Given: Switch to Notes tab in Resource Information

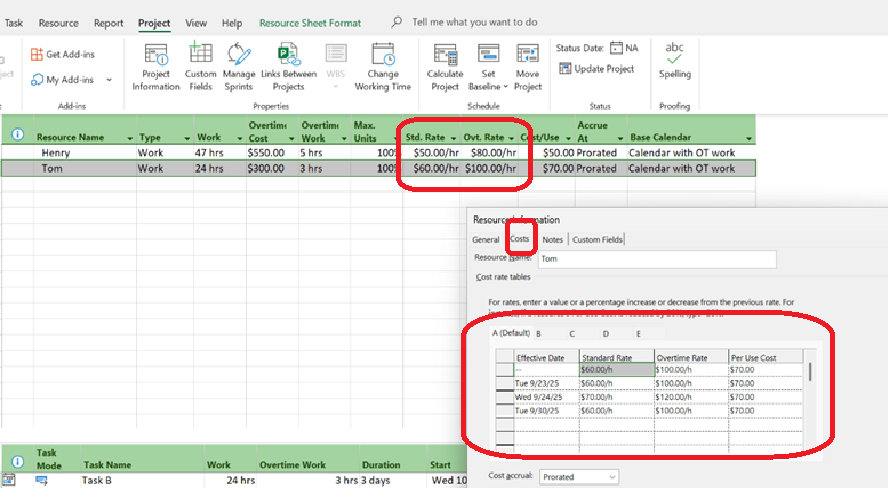Looking at the screenshot, I should click(x=552, y=239).
